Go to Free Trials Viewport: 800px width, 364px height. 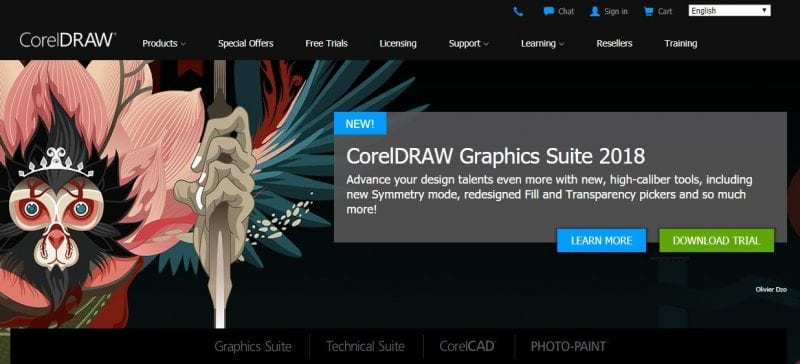327,43
